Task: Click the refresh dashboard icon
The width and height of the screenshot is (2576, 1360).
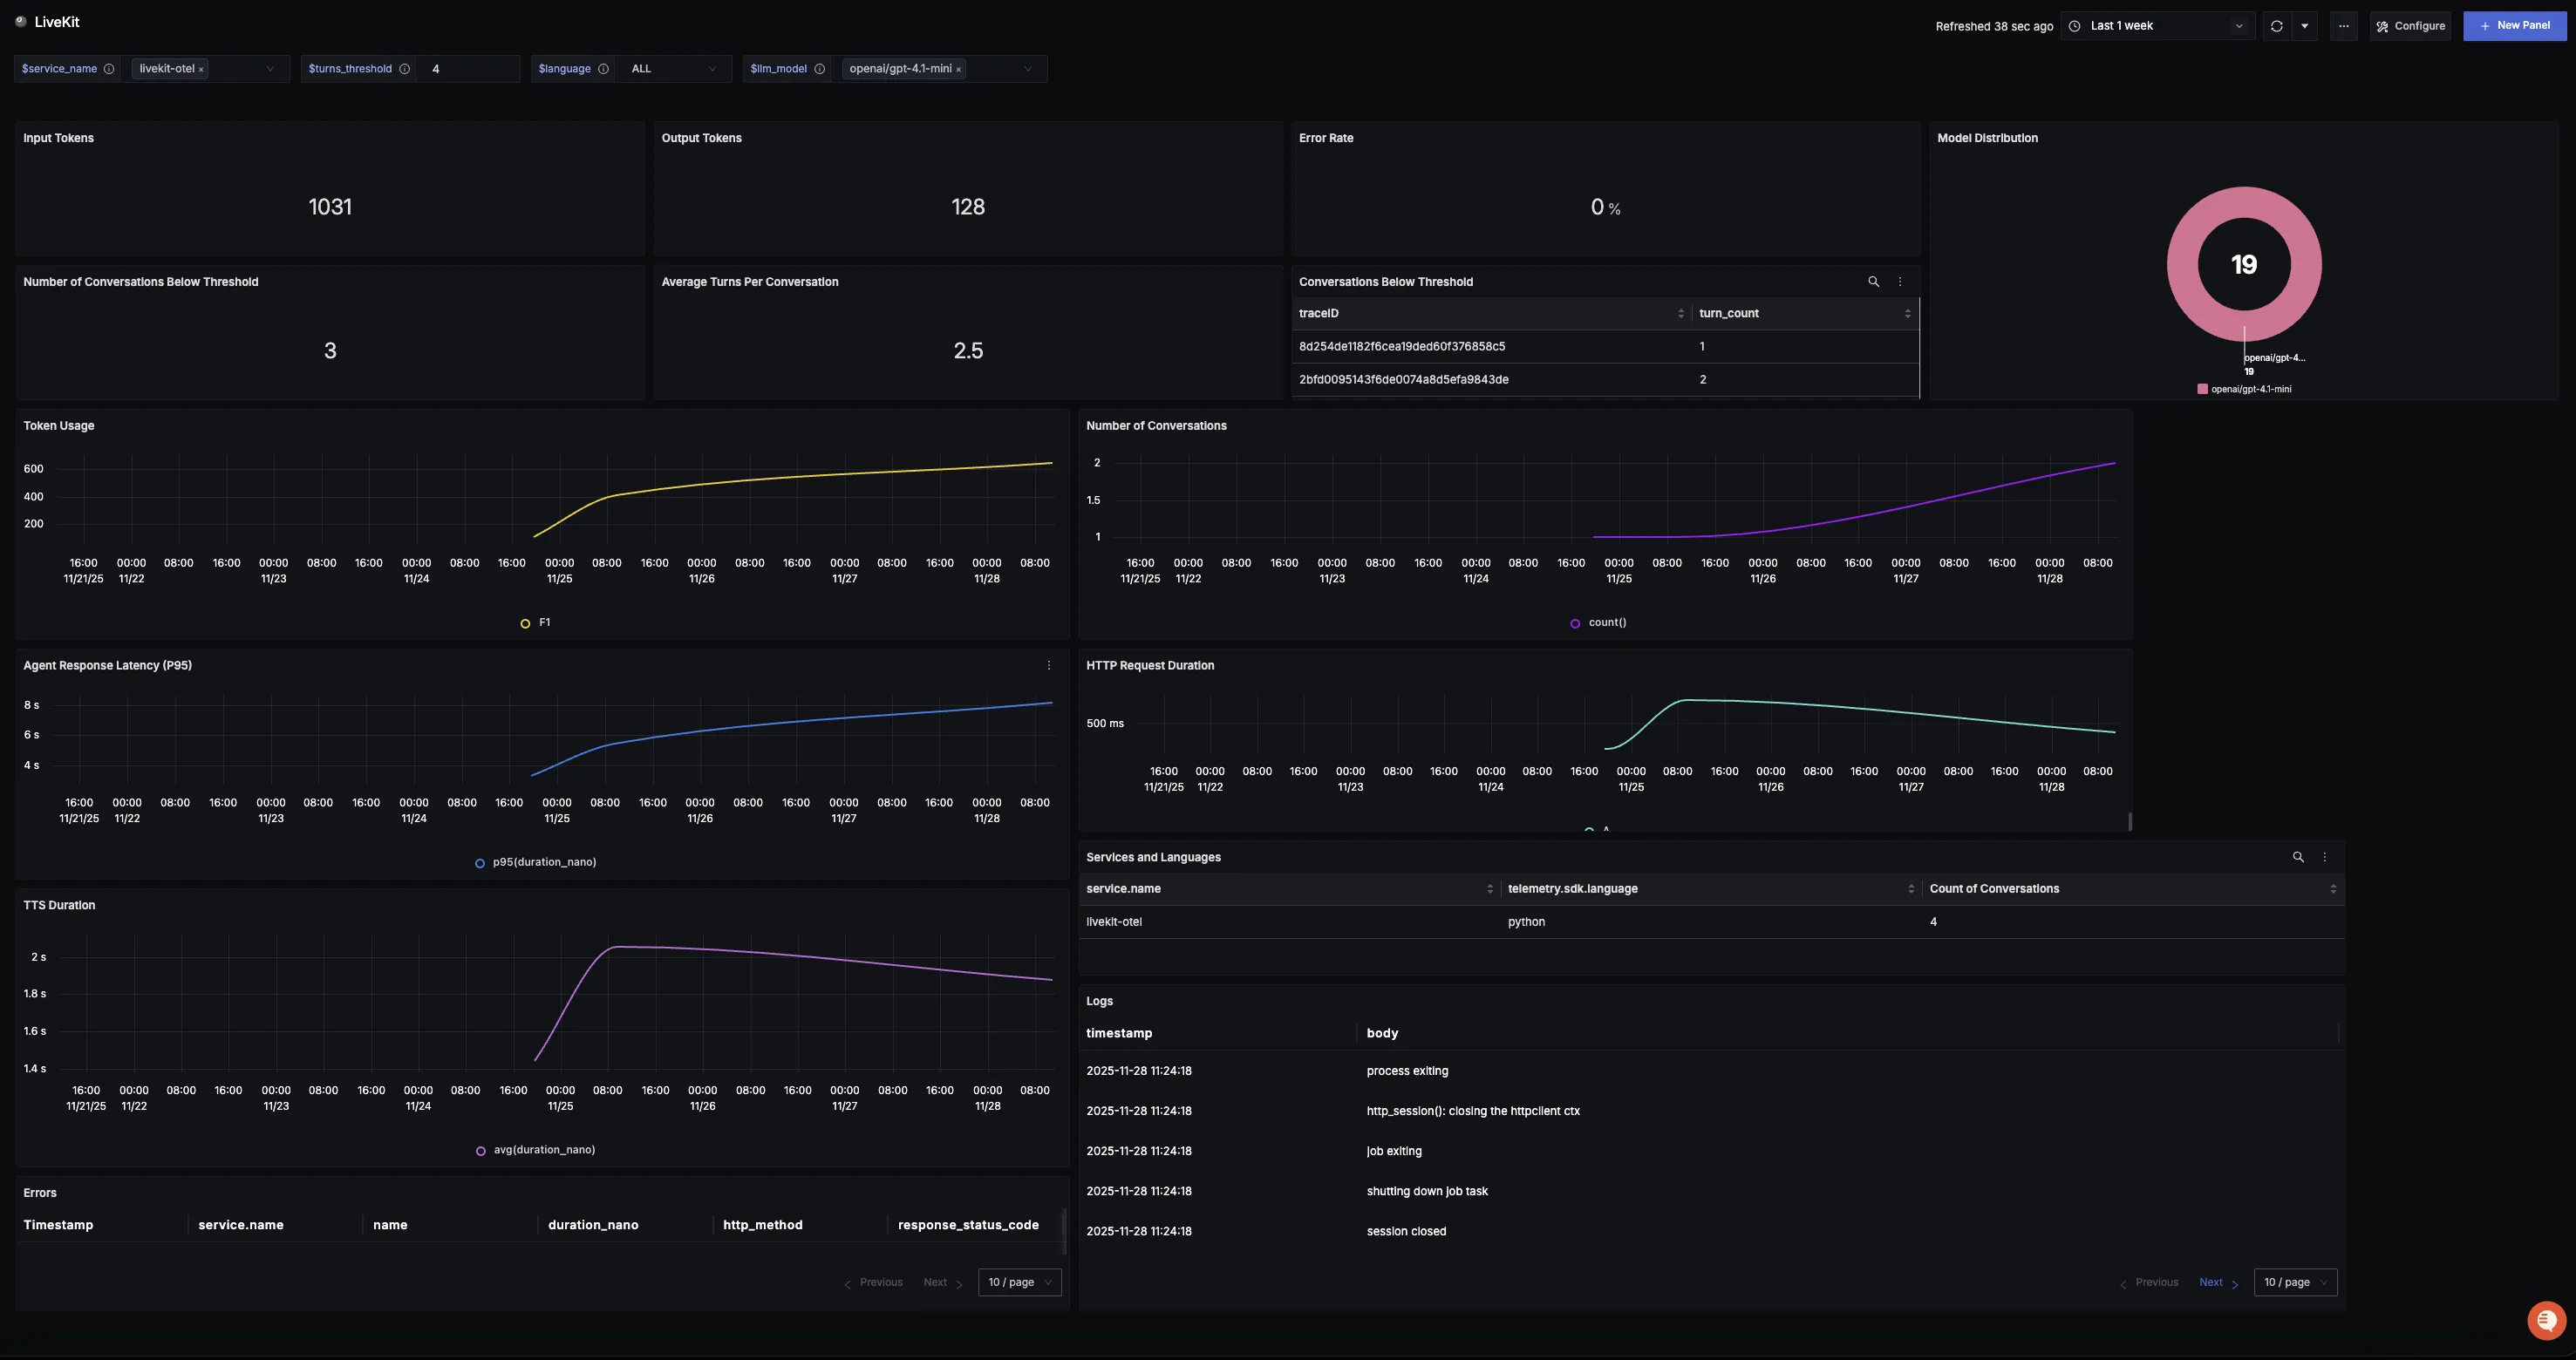Action: pos(2276,25)
